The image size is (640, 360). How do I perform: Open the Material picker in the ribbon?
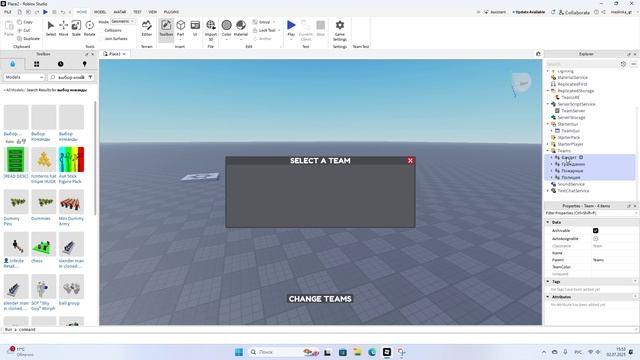pyautogui.click(x=241, y=29)
